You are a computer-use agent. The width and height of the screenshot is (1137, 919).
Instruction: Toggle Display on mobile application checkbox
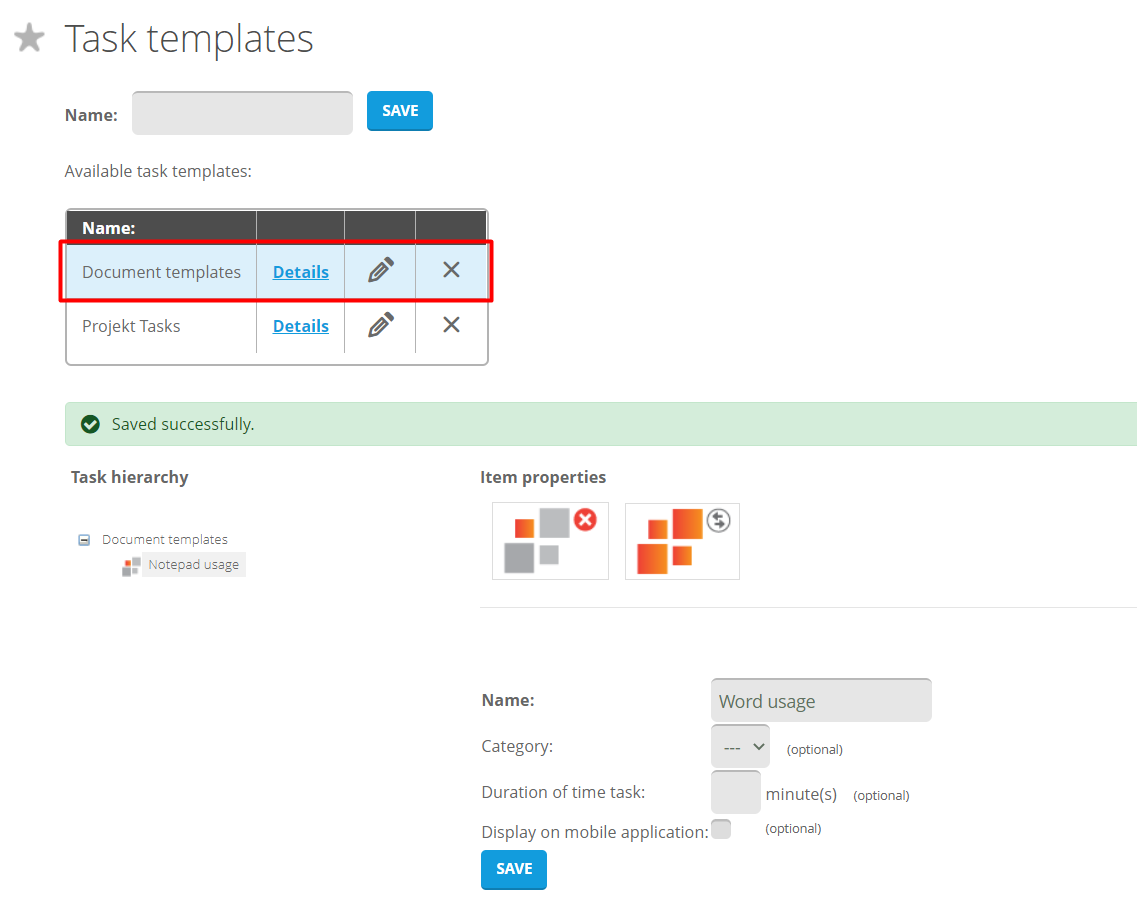coord(721,829)
